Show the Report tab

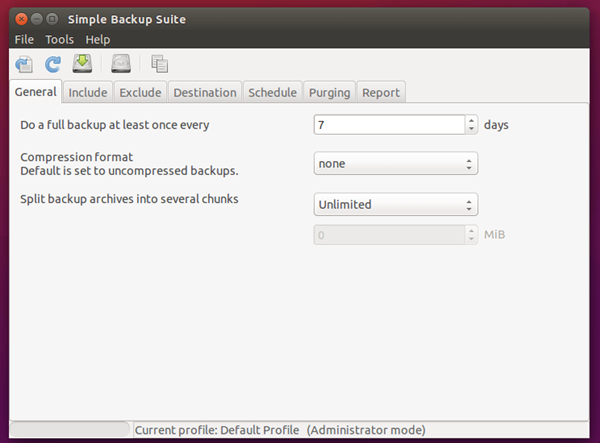pos(381,92)
